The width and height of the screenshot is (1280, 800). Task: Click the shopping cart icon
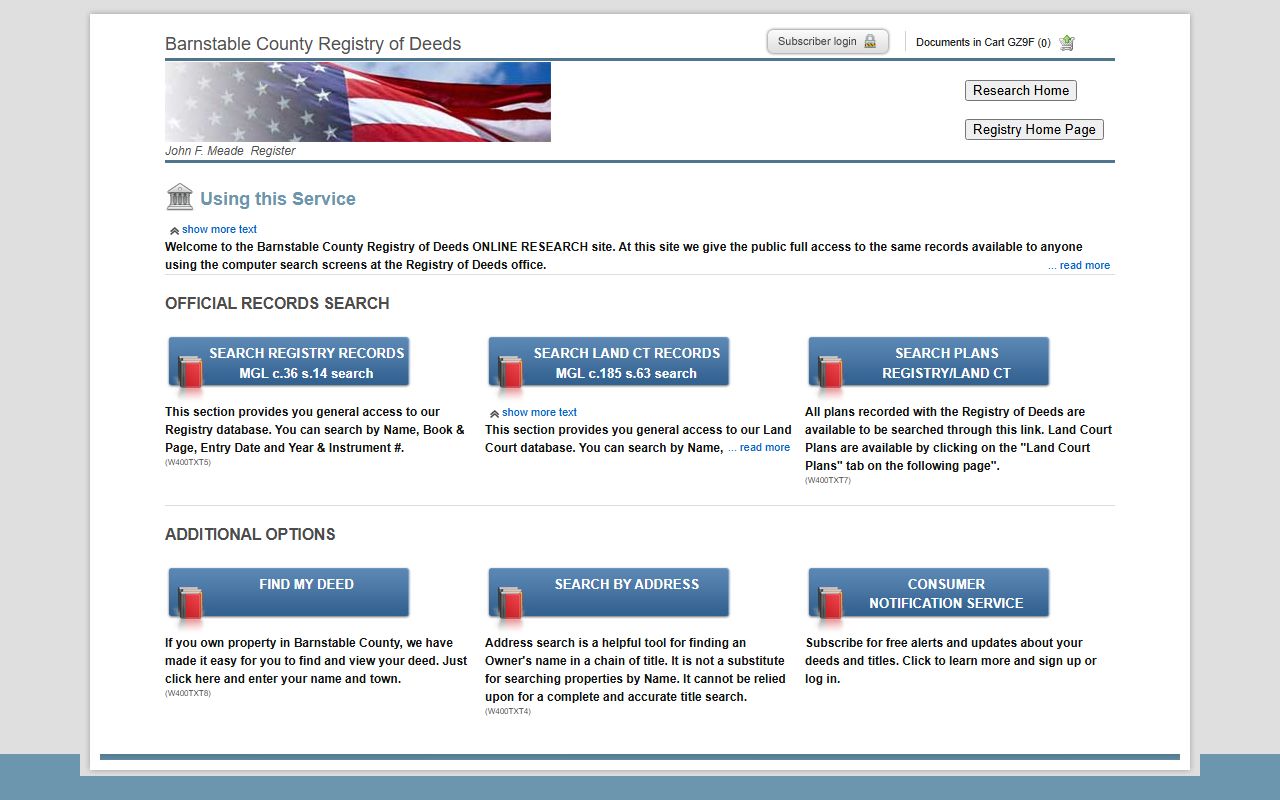tap(1066, 42)
